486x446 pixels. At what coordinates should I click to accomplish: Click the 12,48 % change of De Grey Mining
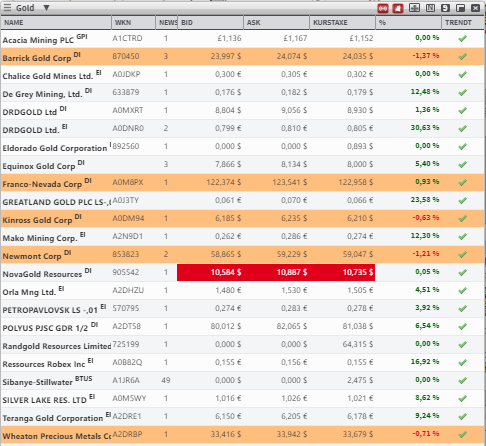[425, 92]
